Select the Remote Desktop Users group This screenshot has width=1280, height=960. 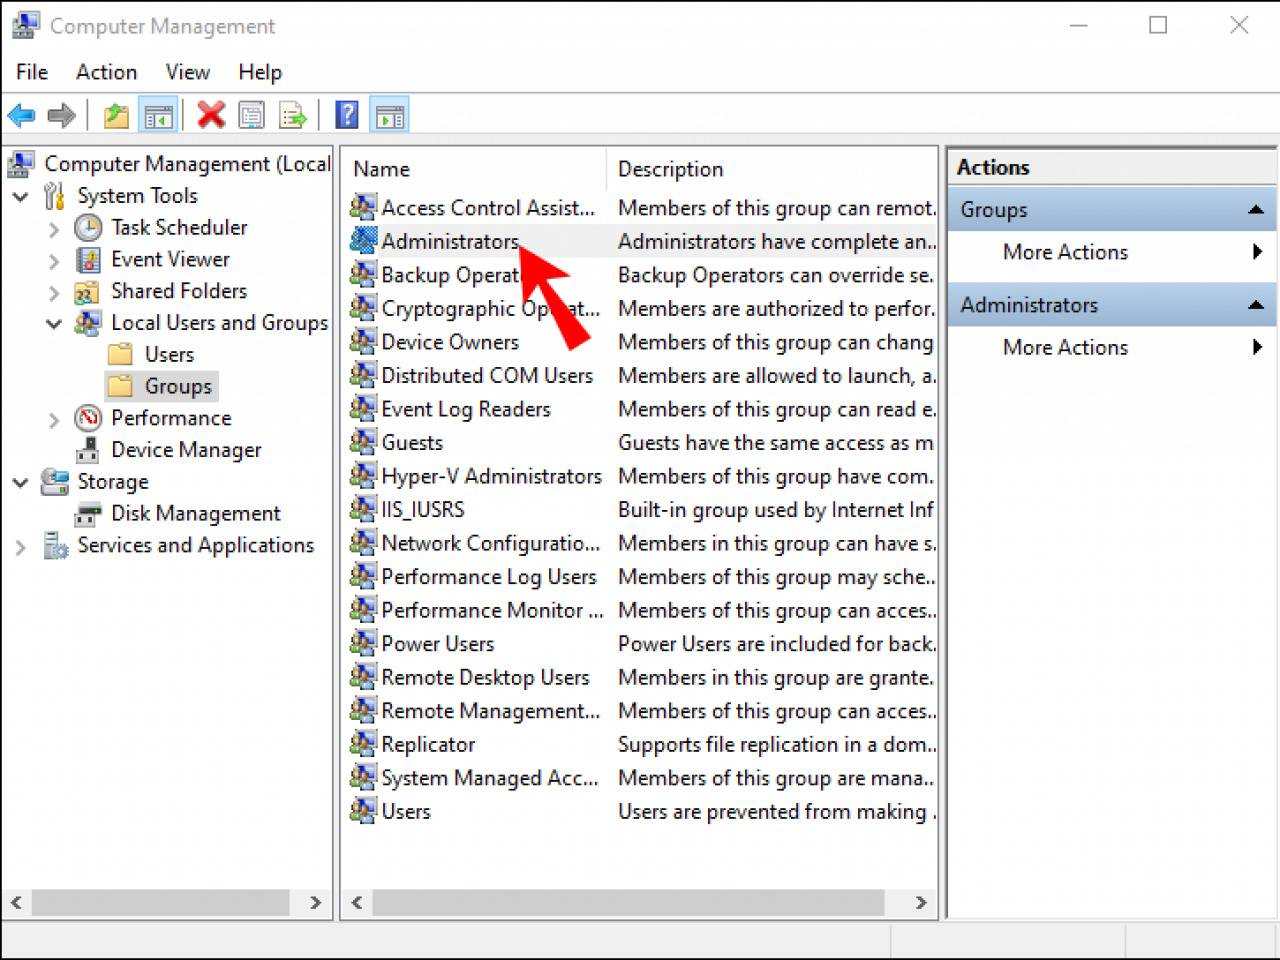point(485,677)
